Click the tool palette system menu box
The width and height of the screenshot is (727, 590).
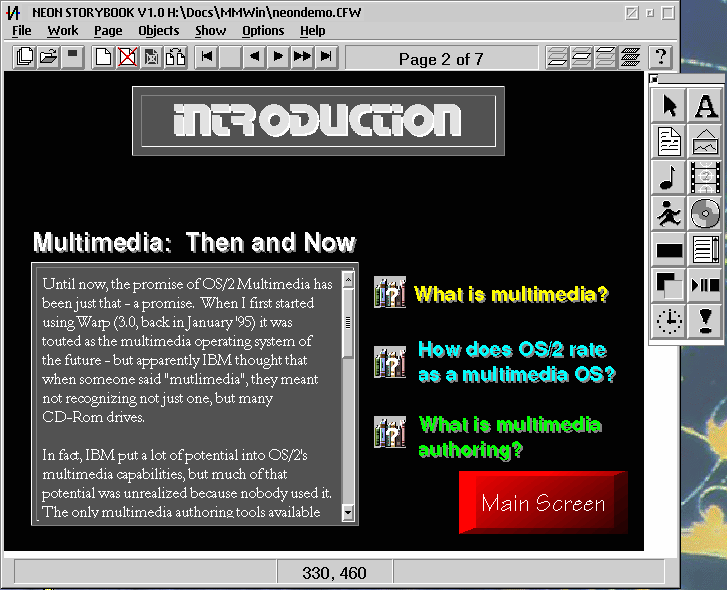[654, 79]
